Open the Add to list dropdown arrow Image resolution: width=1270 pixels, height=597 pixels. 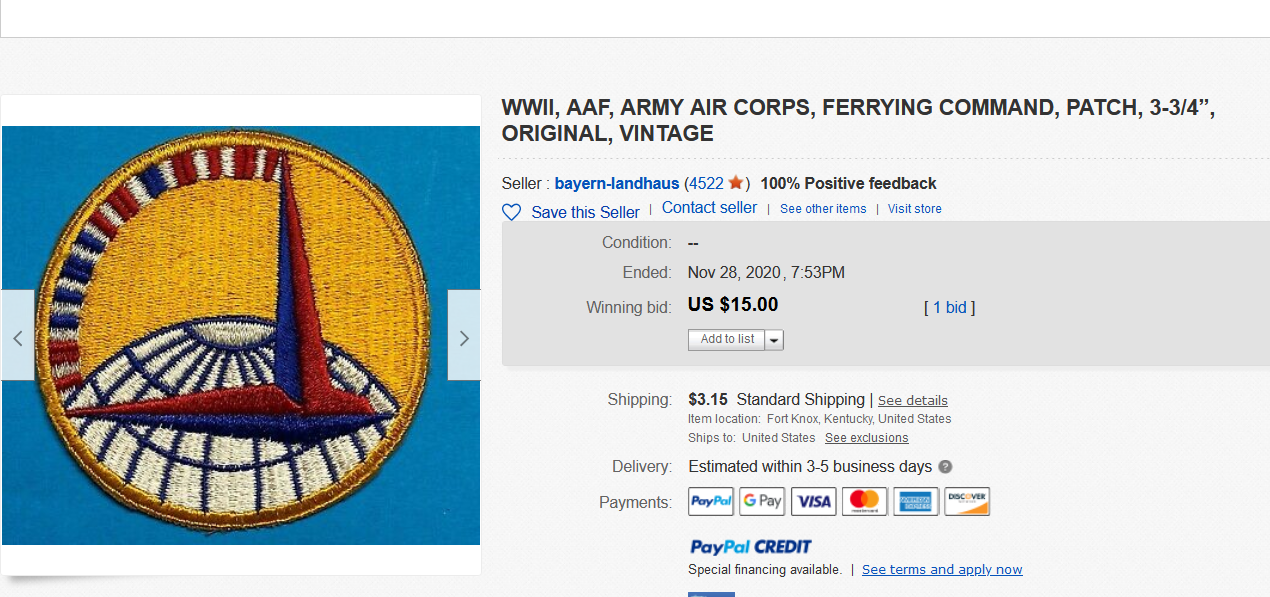click(774, 339)
